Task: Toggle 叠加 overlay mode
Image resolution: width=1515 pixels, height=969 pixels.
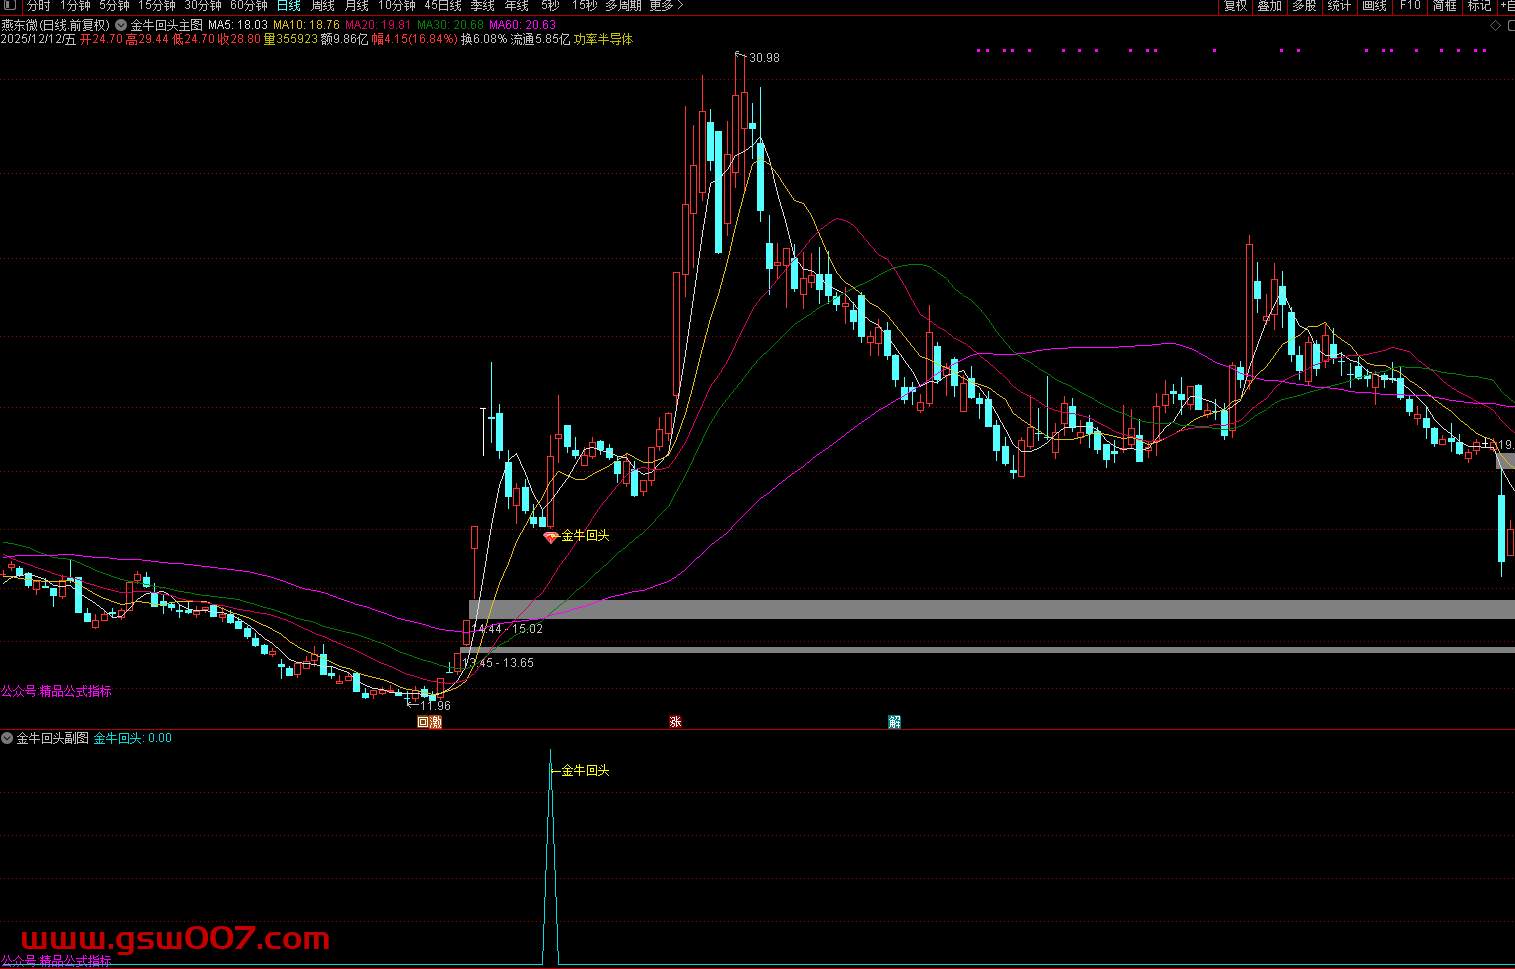Action: click(1270, 6)
